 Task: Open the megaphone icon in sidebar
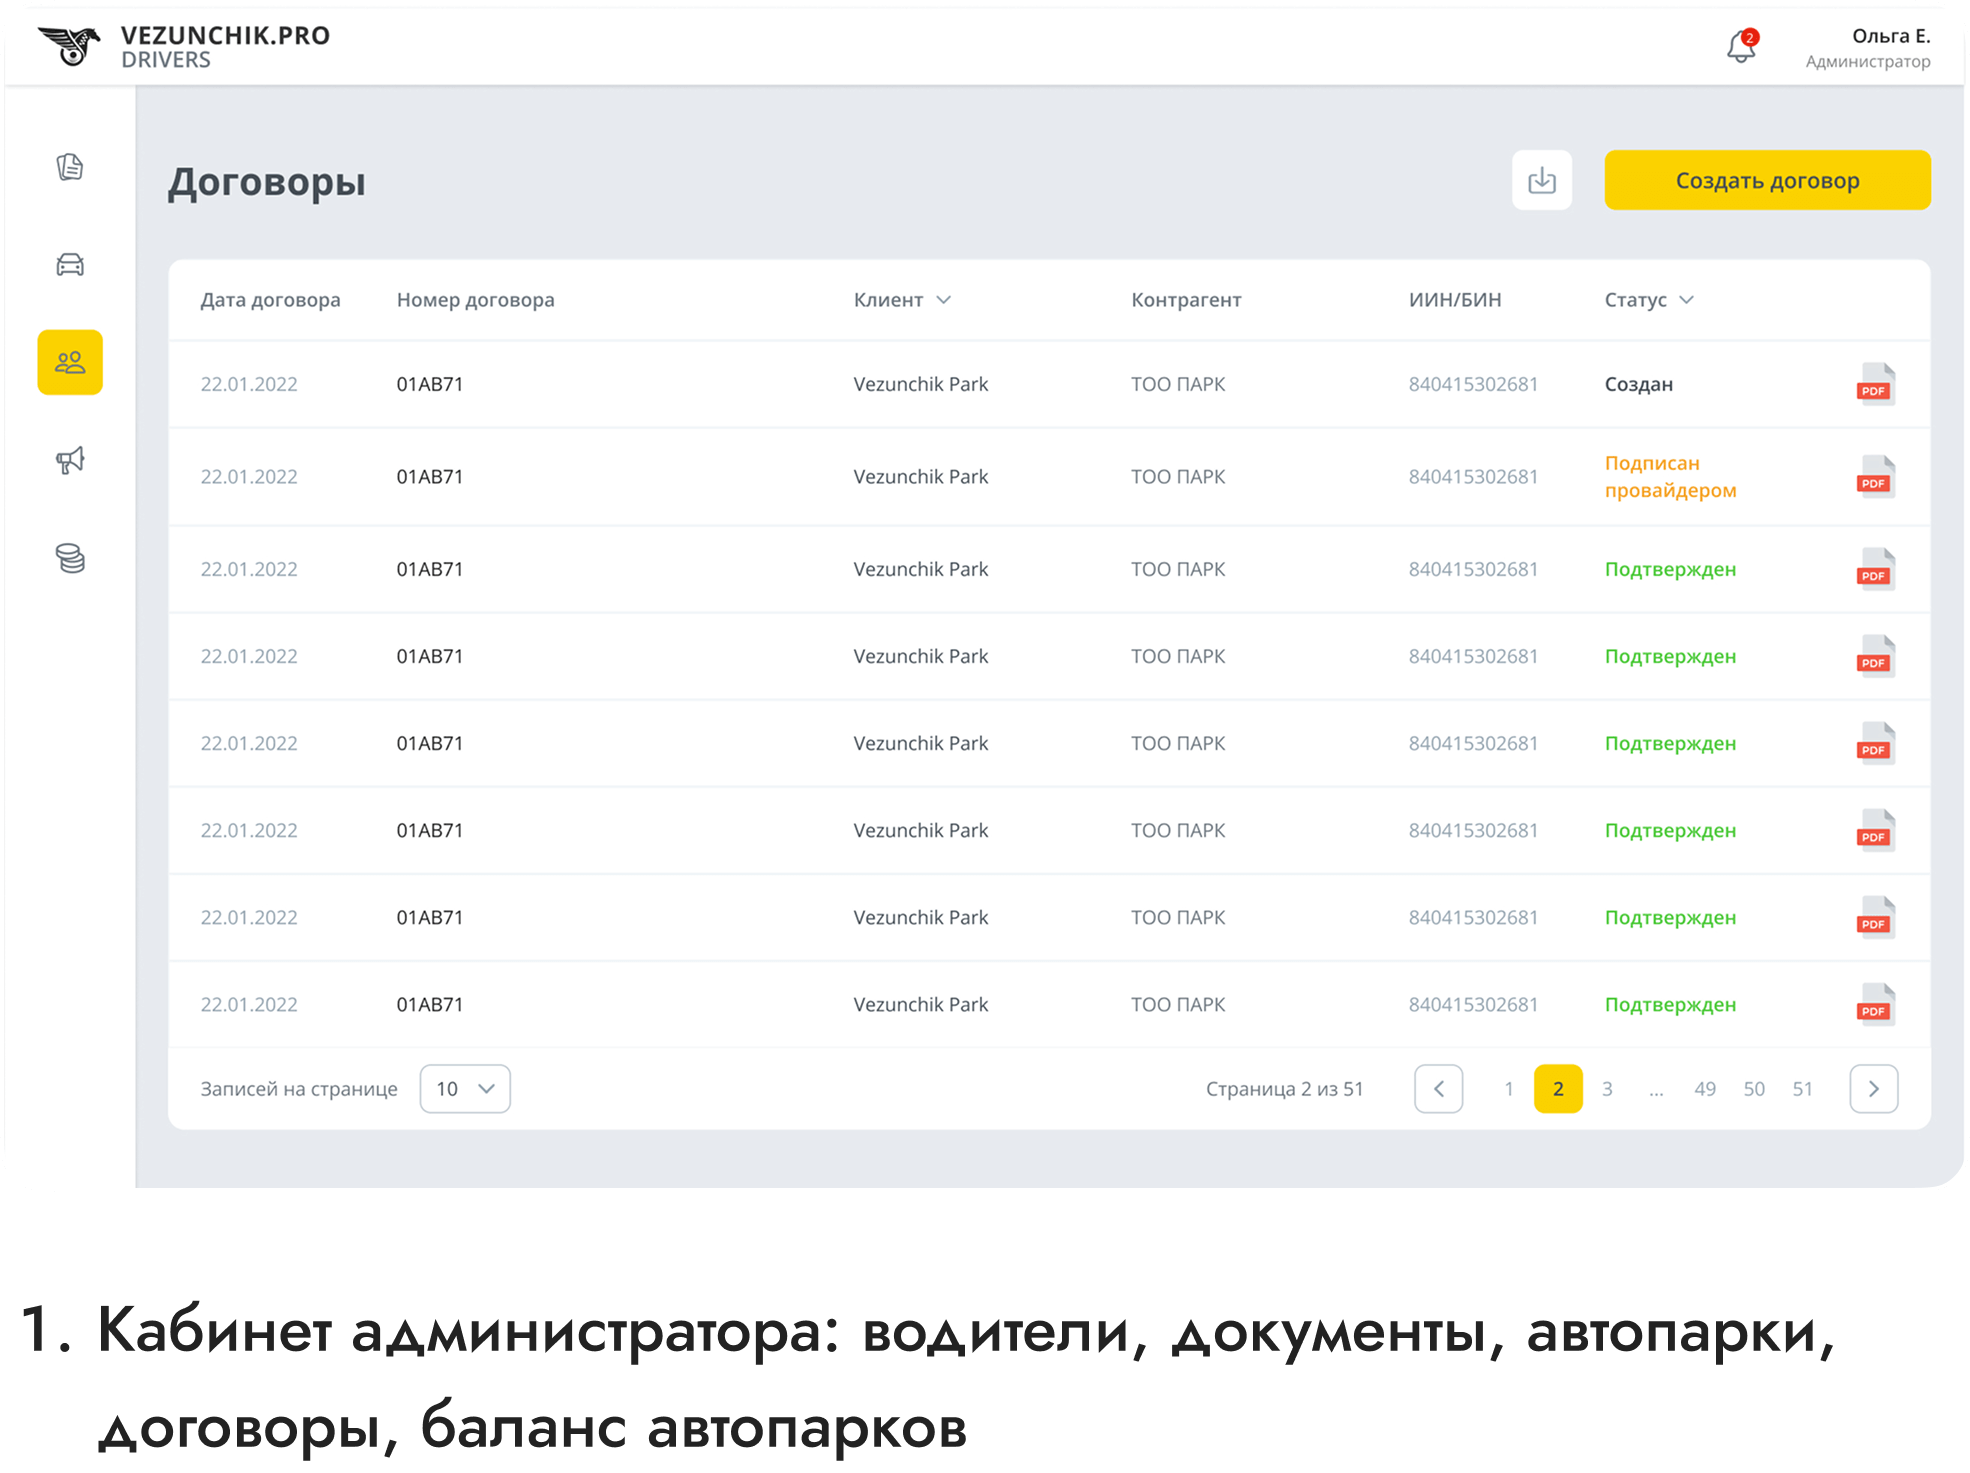click(x=70, y=460)
